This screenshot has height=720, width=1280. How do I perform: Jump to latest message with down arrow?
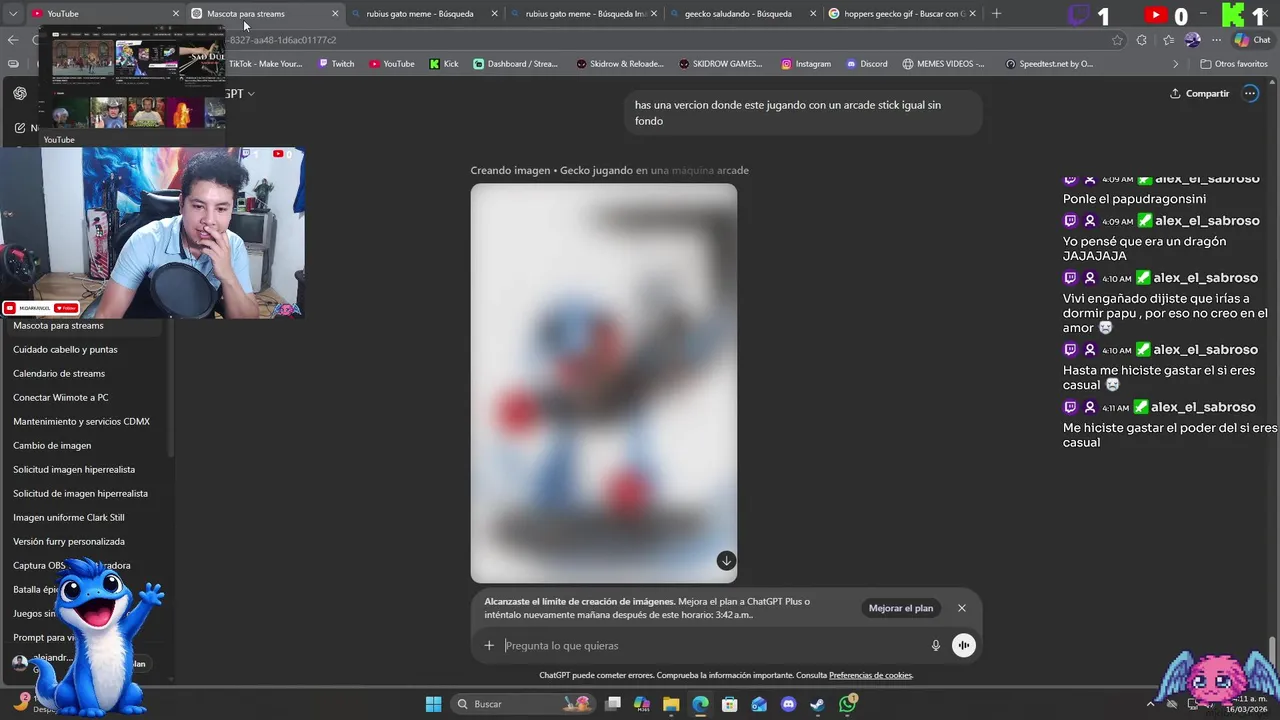pos(726,561)
